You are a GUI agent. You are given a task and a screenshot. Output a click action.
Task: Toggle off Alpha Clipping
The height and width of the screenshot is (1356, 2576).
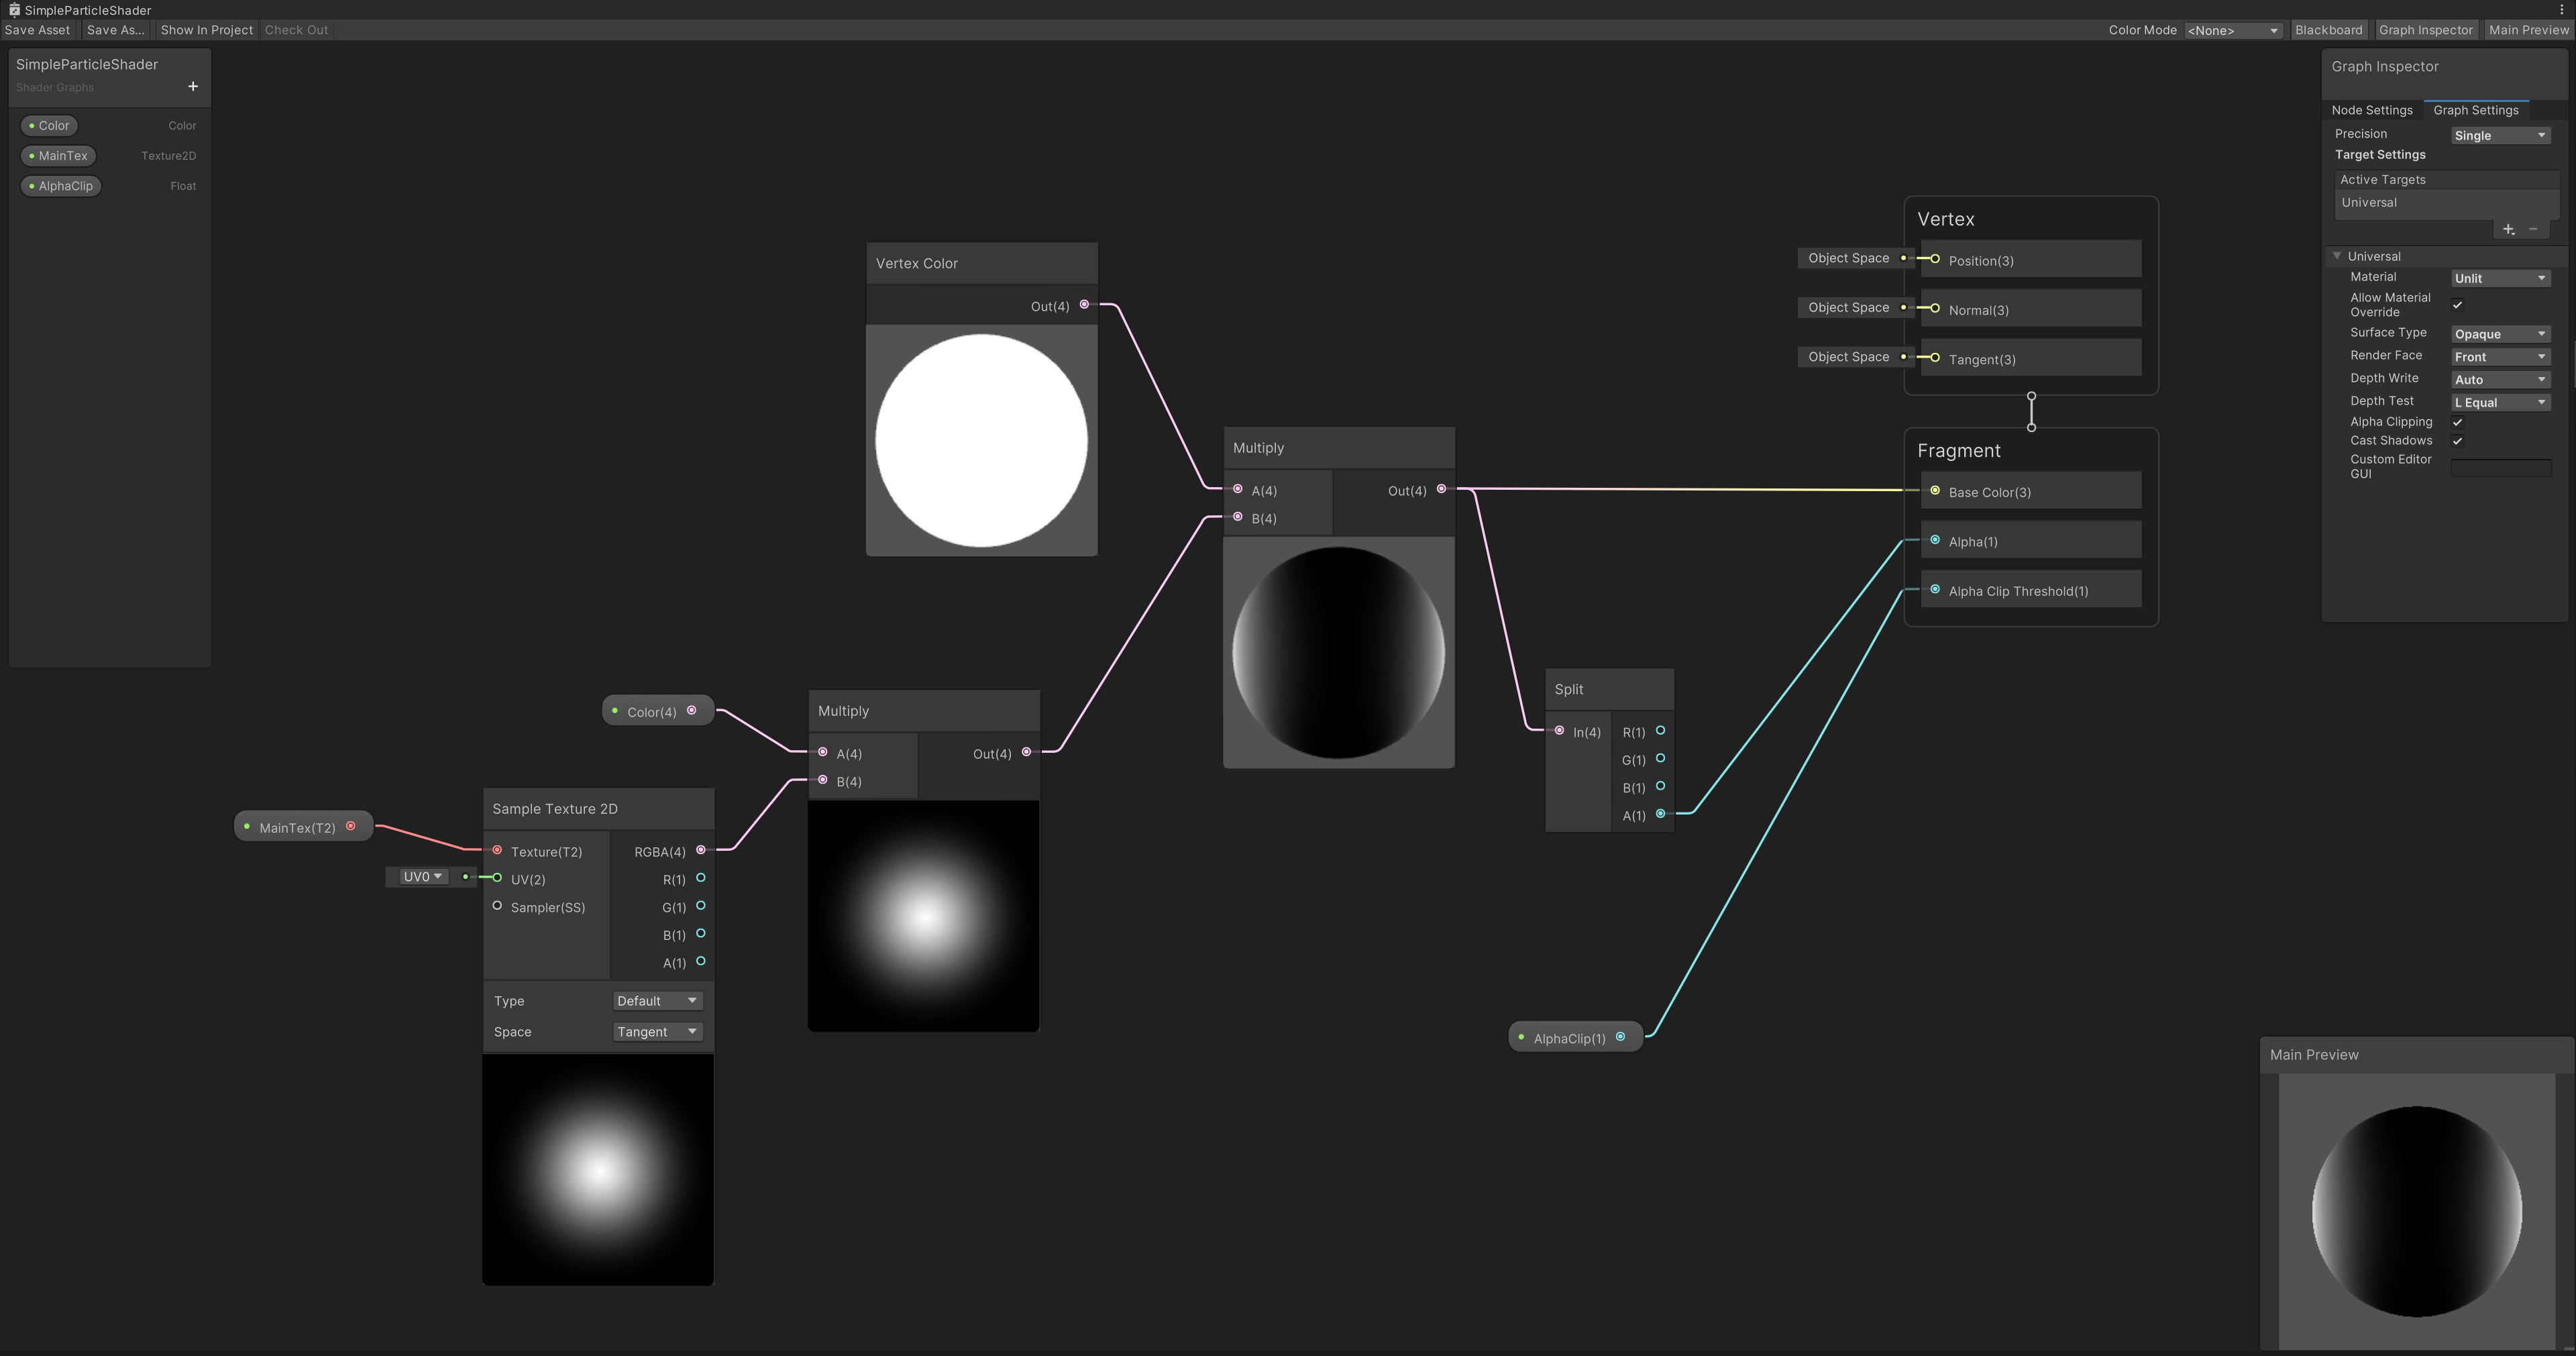pos(2458,422)
